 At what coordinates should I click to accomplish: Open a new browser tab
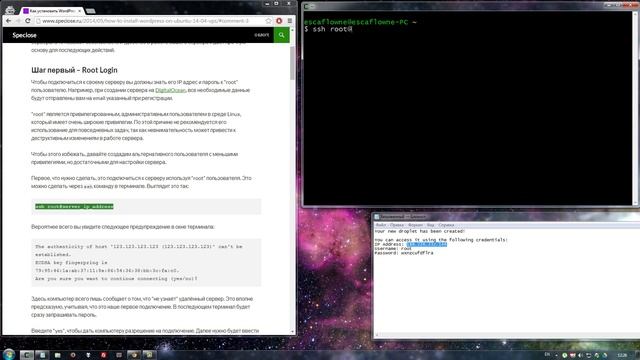point(91,11)
